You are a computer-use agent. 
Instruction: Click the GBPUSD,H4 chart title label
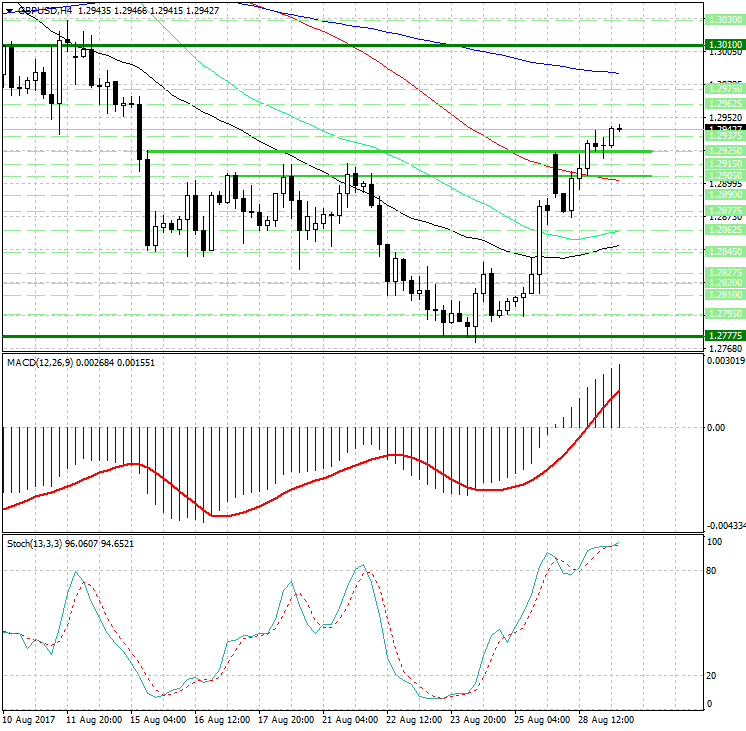42,8
